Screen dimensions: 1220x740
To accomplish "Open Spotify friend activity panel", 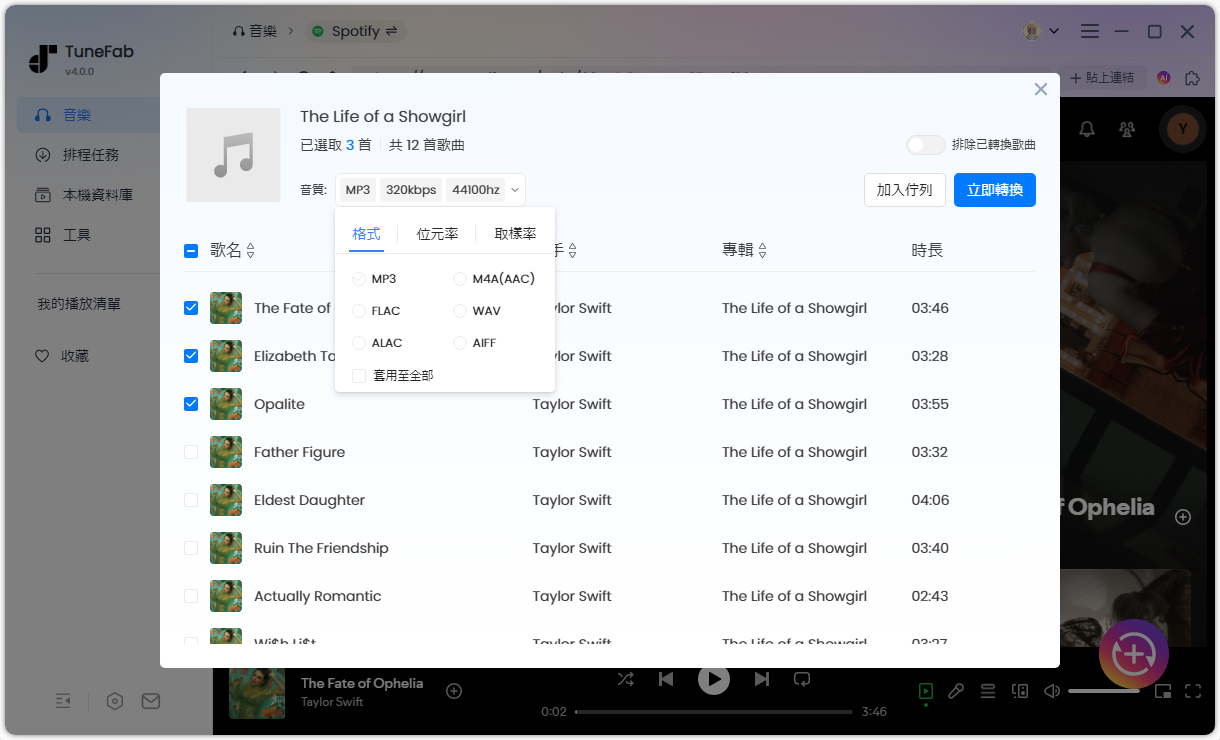I will [x=1129, y=130].
